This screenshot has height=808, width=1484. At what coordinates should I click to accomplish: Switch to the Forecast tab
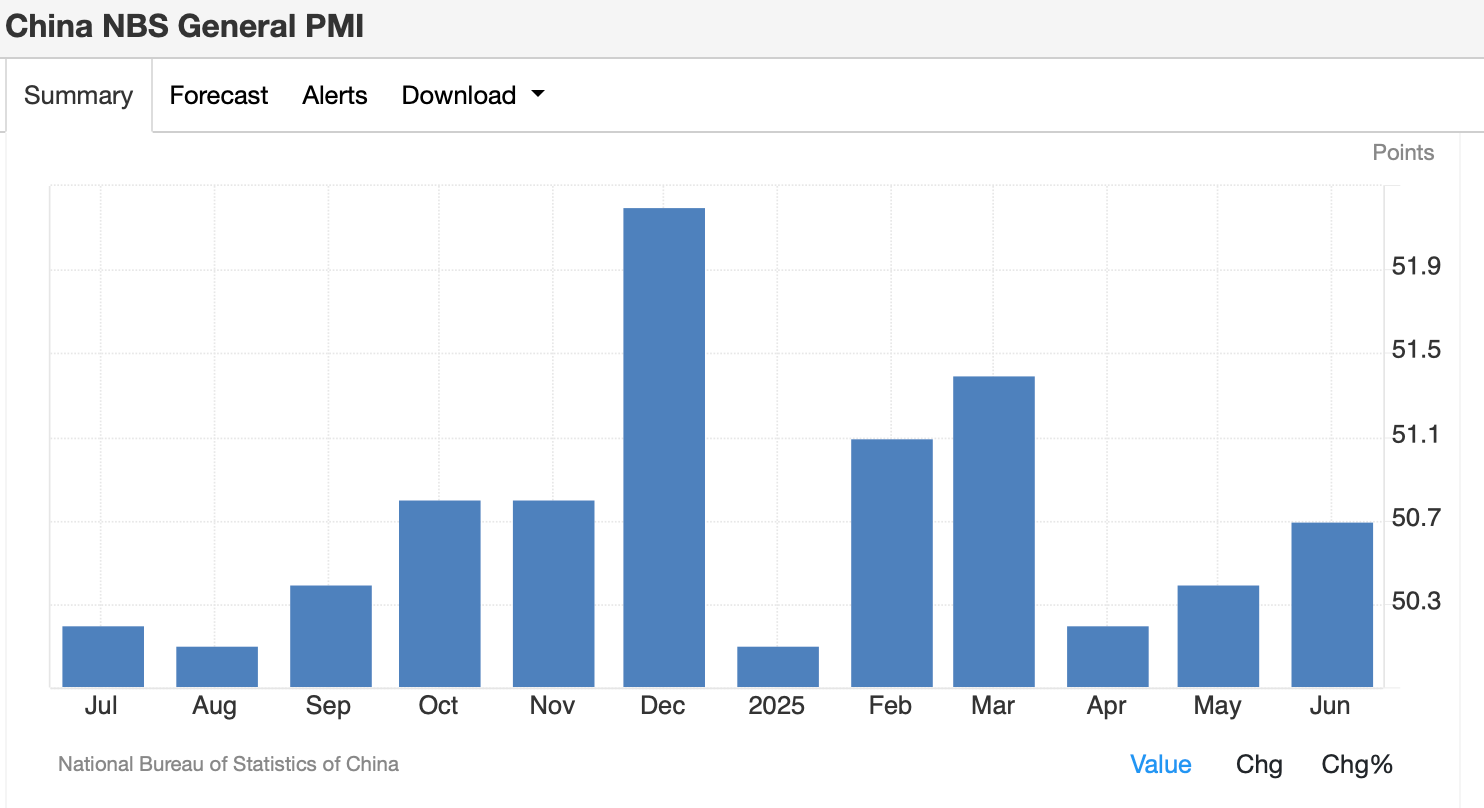219,96
